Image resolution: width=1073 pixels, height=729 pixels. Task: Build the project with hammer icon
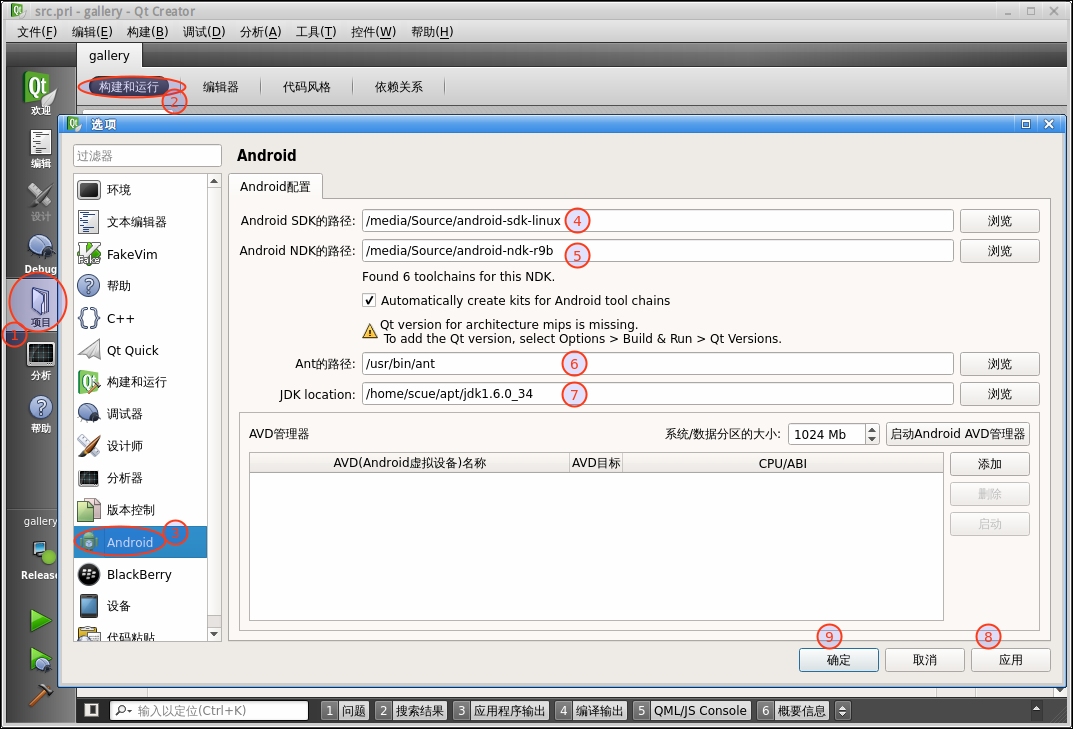[40, 694]
